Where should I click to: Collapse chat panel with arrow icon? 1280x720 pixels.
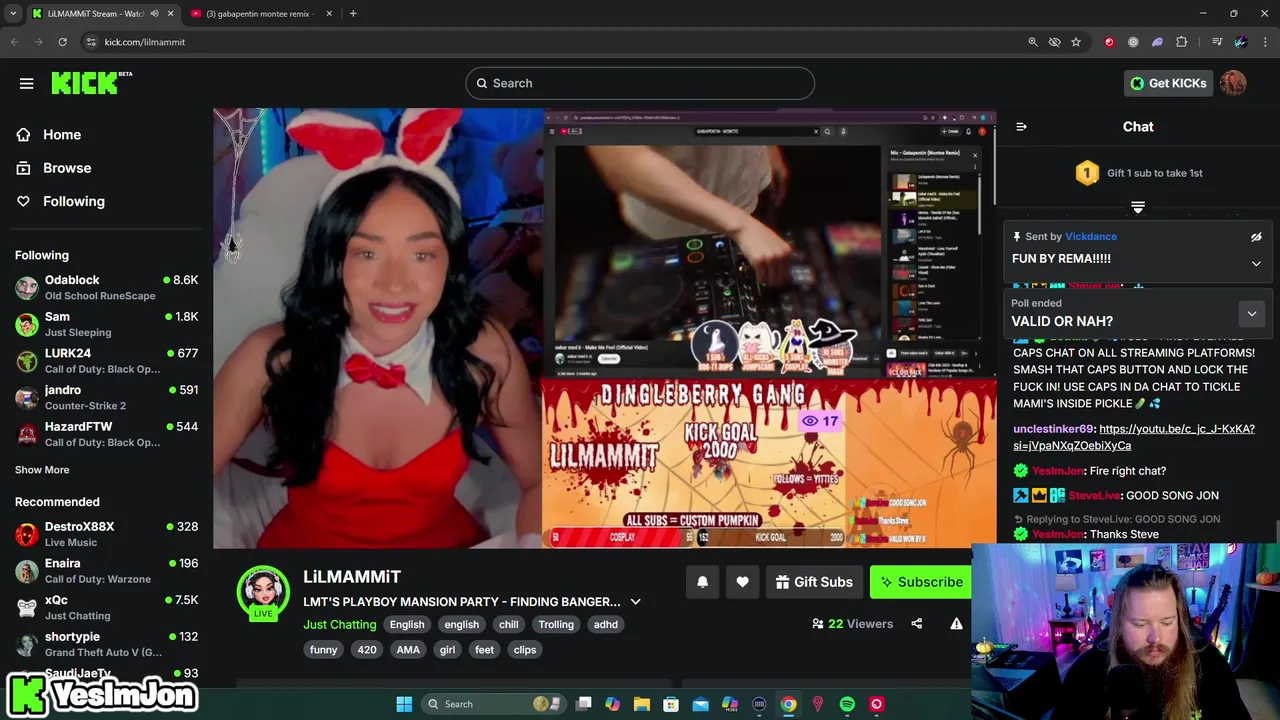[1021, 127]
